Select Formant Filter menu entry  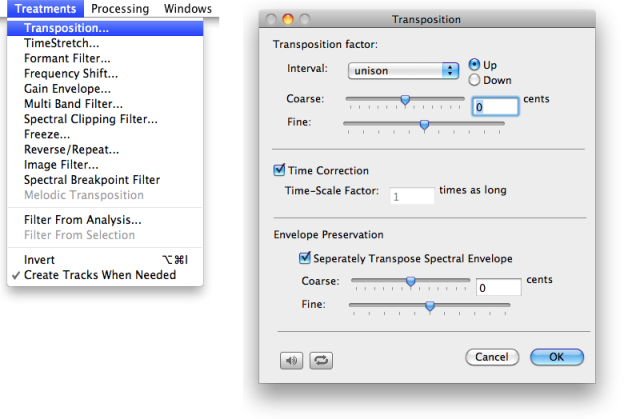(68, 58)
